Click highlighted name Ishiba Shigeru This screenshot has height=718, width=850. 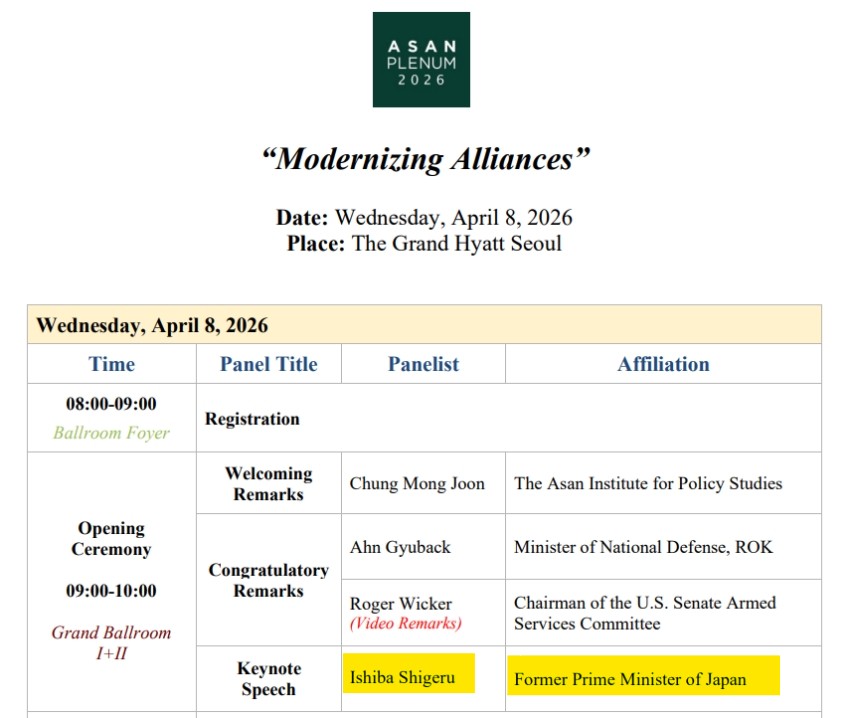click(402, 677)
